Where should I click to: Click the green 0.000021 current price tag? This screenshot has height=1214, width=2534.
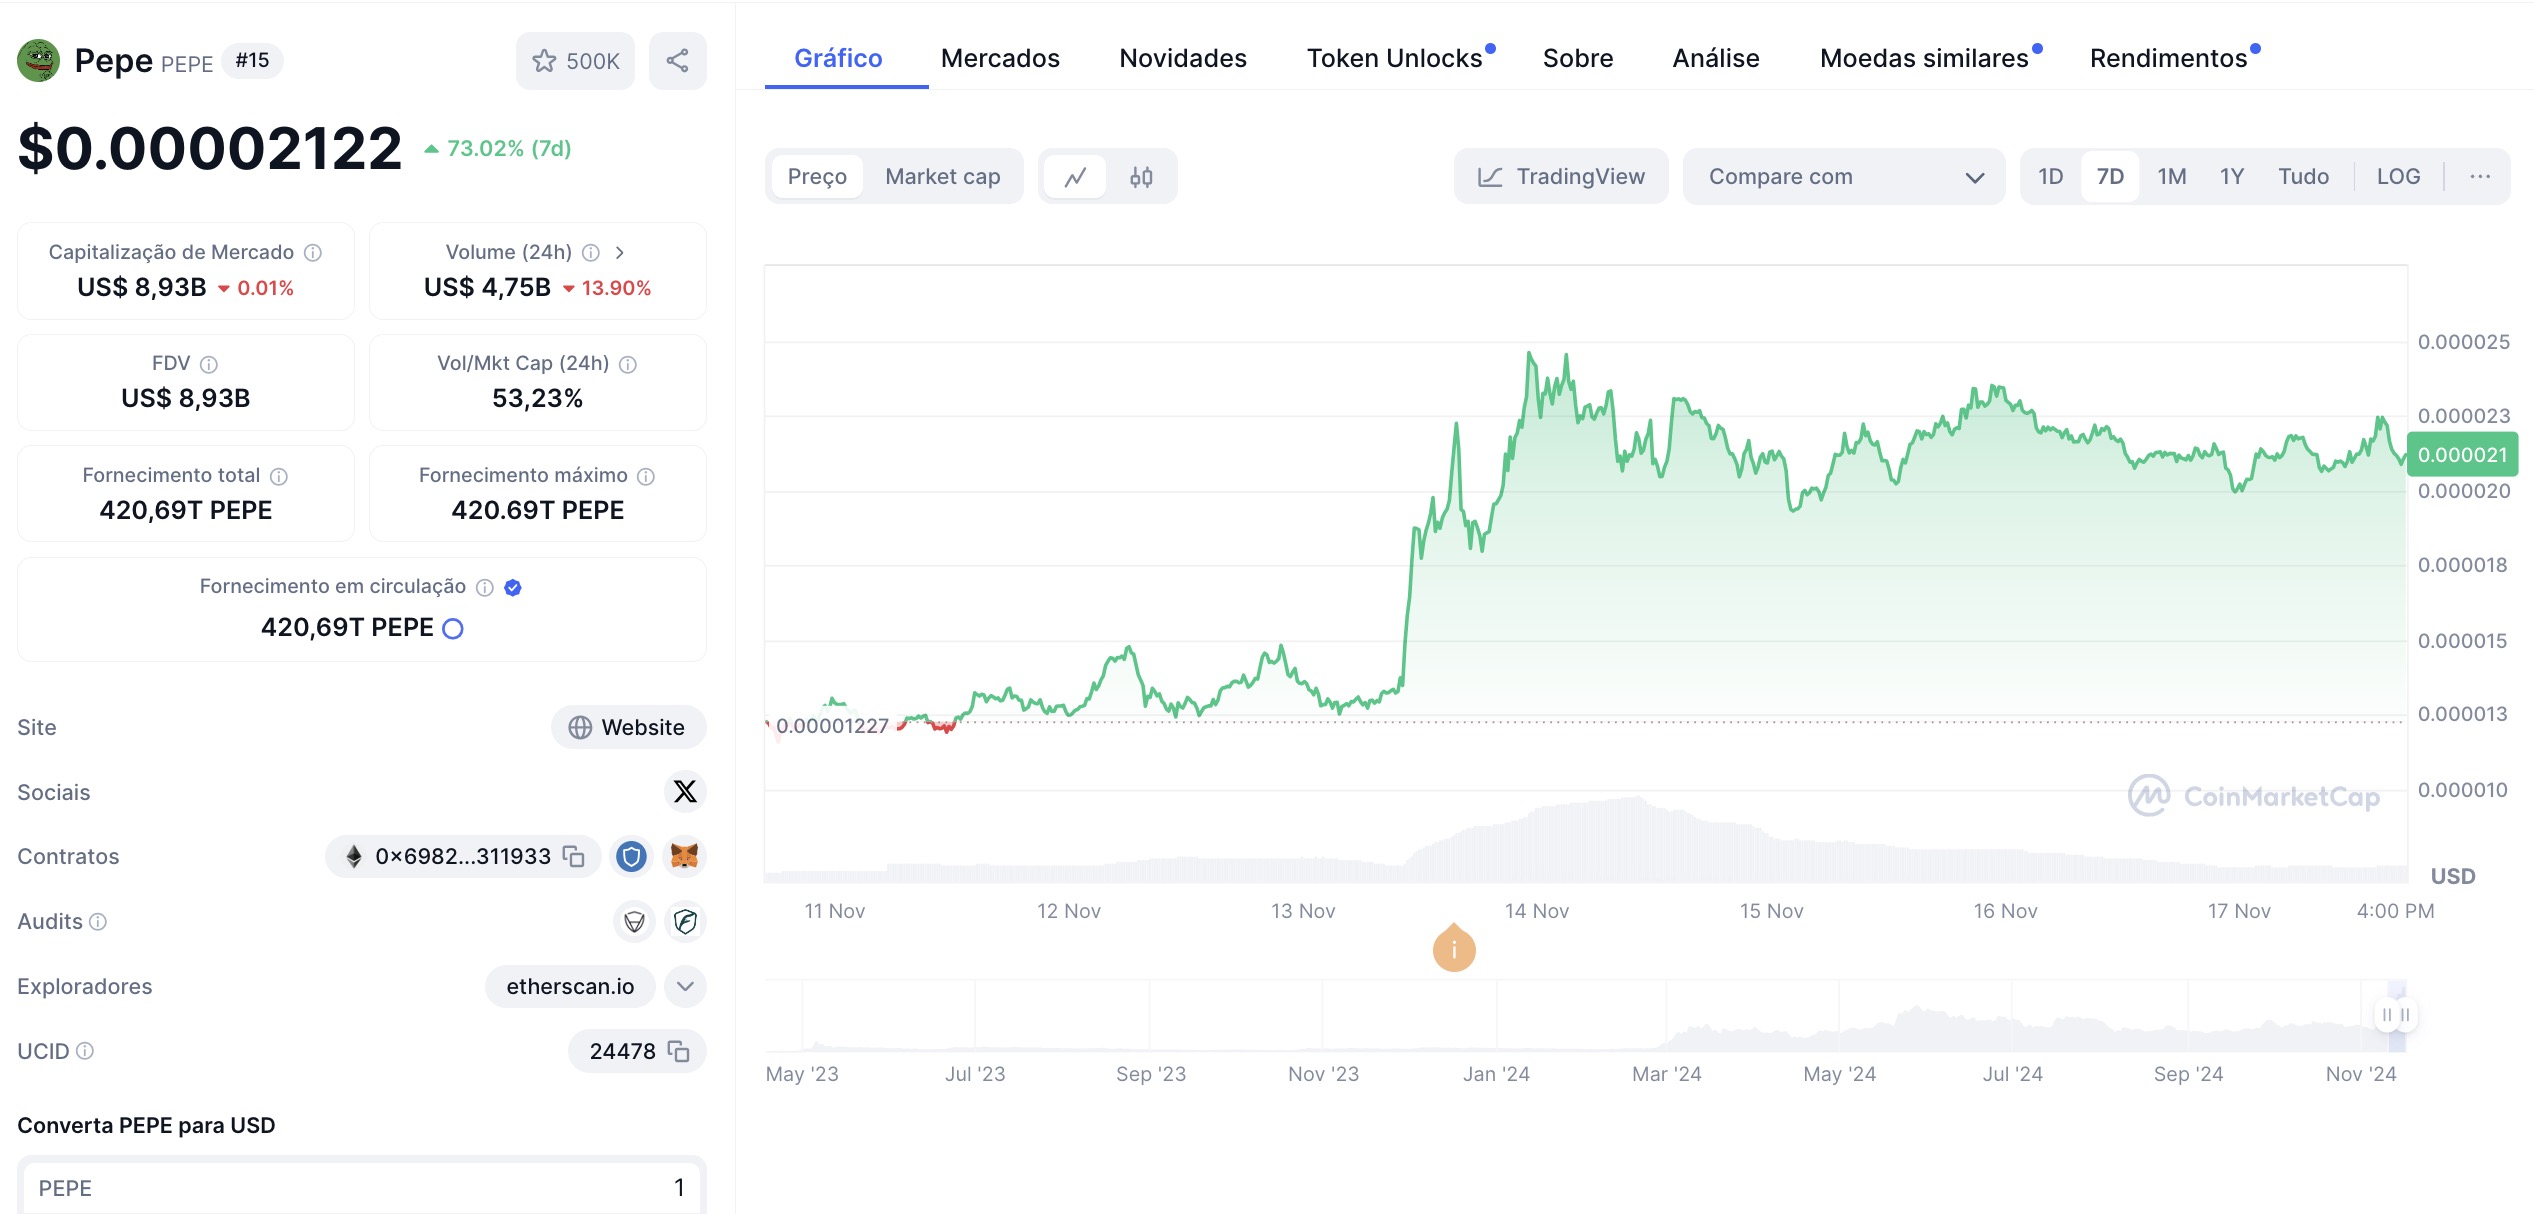pos(2462,455)
